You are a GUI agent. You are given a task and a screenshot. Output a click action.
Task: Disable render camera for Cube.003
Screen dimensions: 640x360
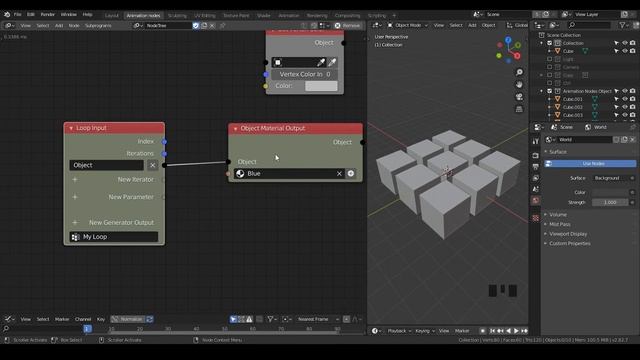click(x=632, y=115)
